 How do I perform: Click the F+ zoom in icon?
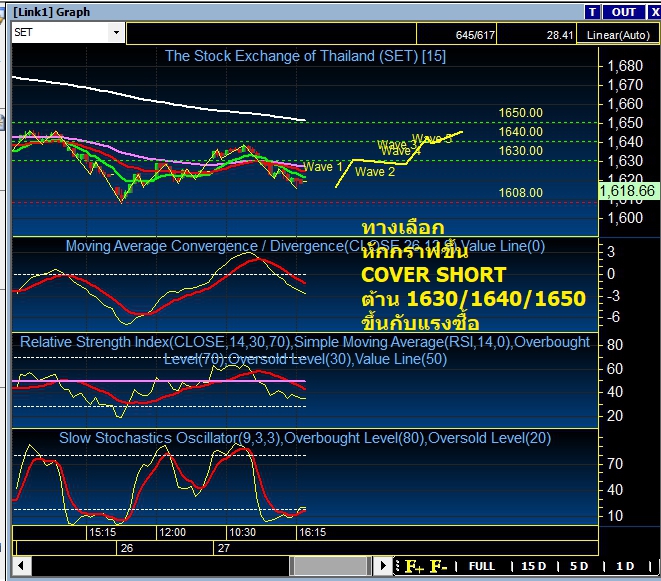click(x=414, y=566)
